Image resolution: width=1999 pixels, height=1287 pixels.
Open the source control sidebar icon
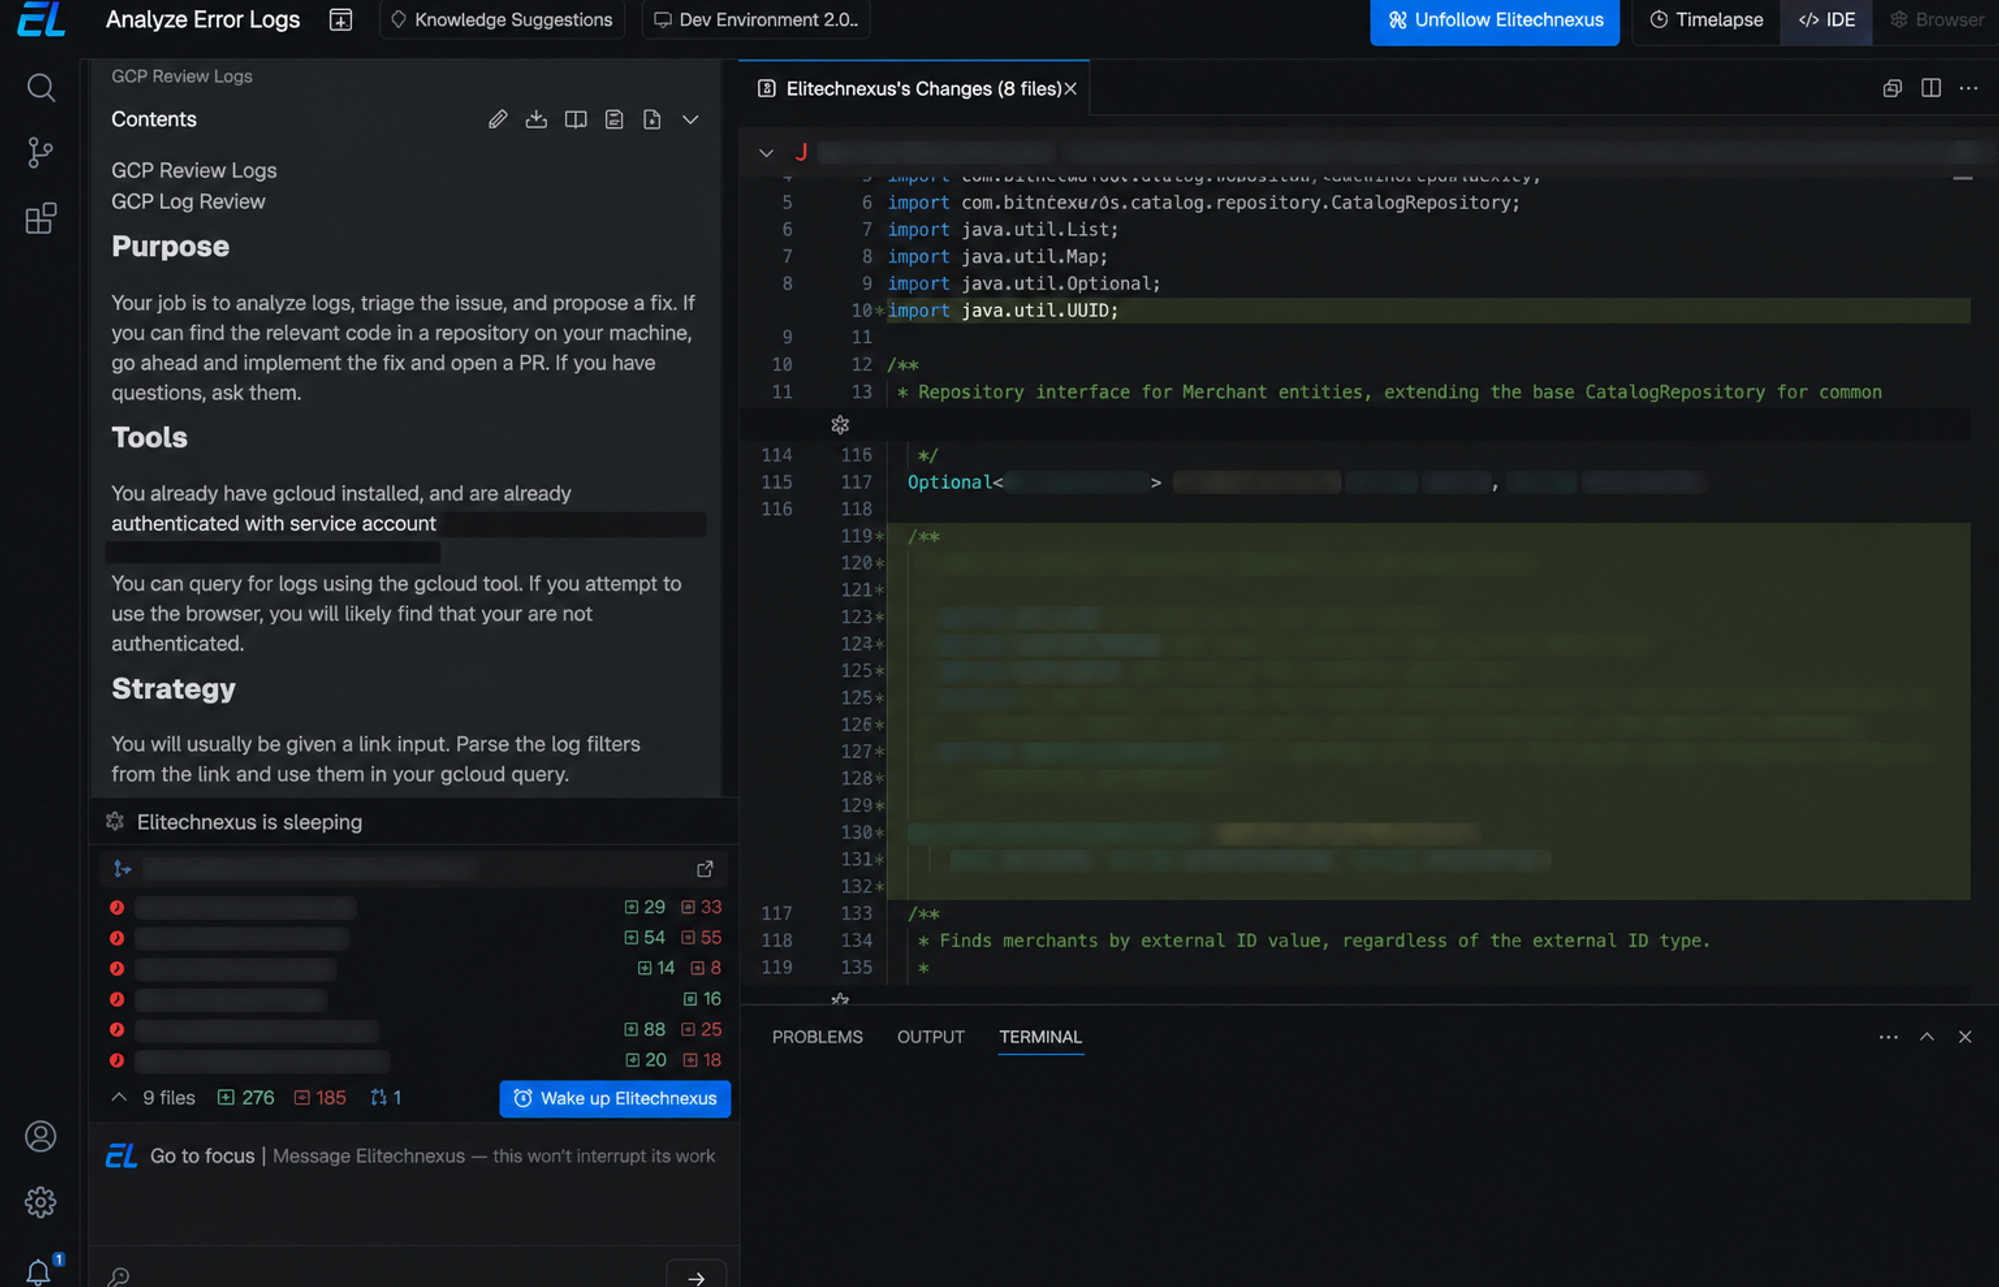coord(40,153)
